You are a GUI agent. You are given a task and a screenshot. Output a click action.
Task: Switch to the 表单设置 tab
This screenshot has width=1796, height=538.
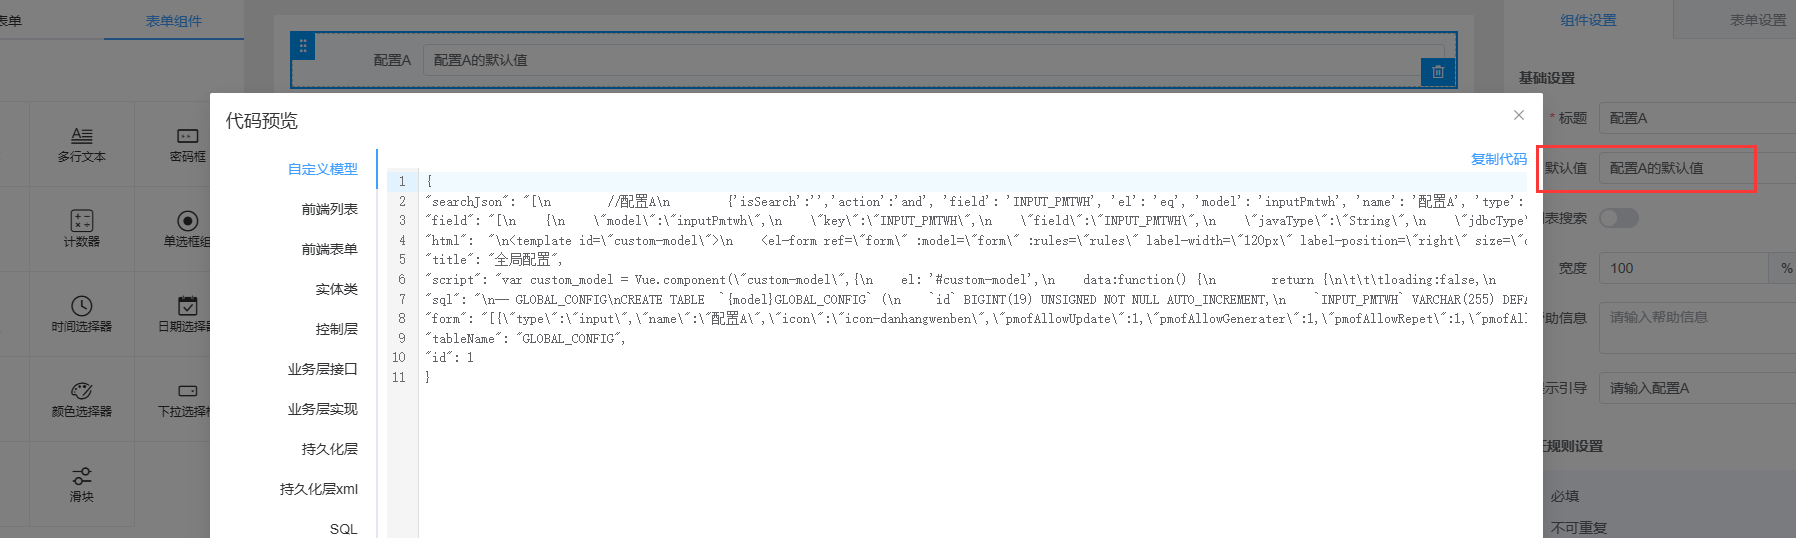click(x=1757, y=20)
